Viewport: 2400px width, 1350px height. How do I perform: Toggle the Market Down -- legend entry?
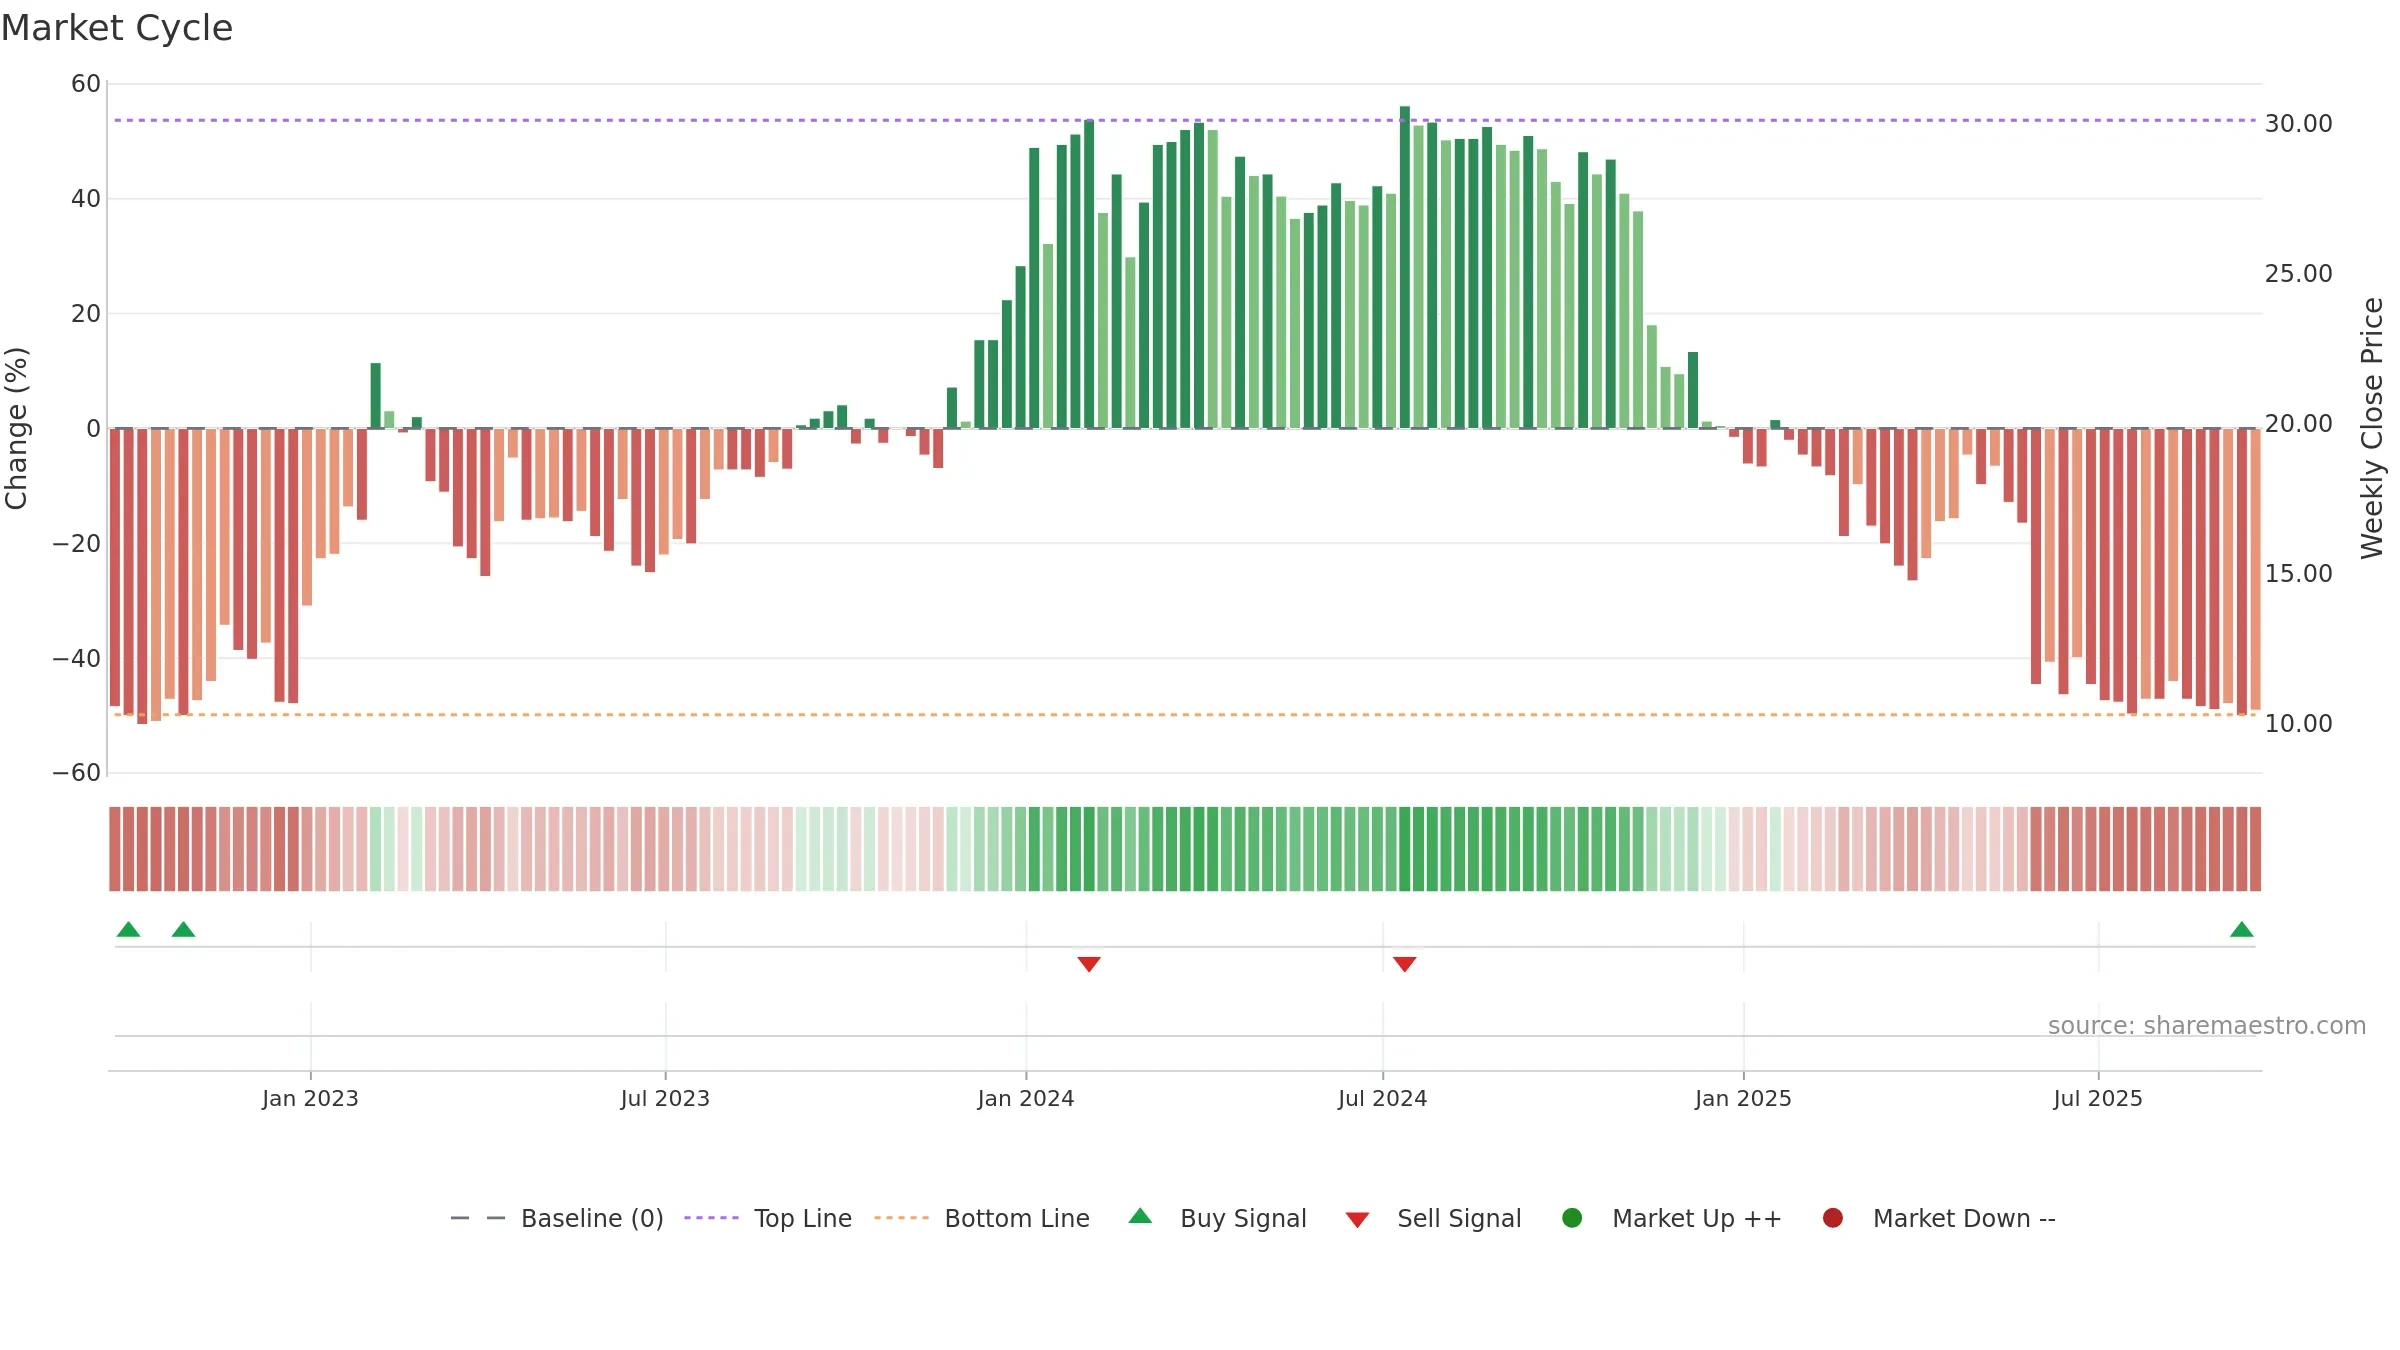pos(1939,1218)
